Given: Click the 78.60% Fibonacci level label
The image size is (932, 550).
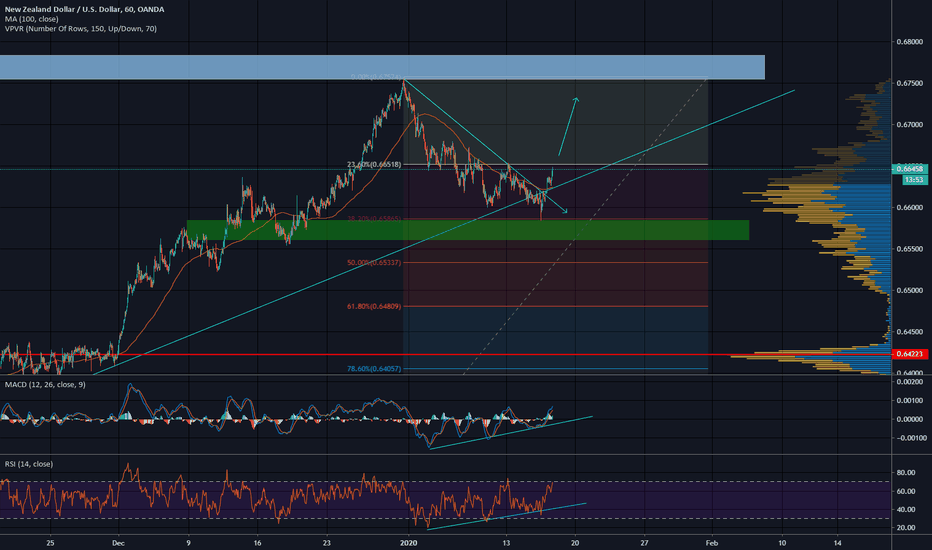Looking at the screenshot, I should (x=375, y=369).
